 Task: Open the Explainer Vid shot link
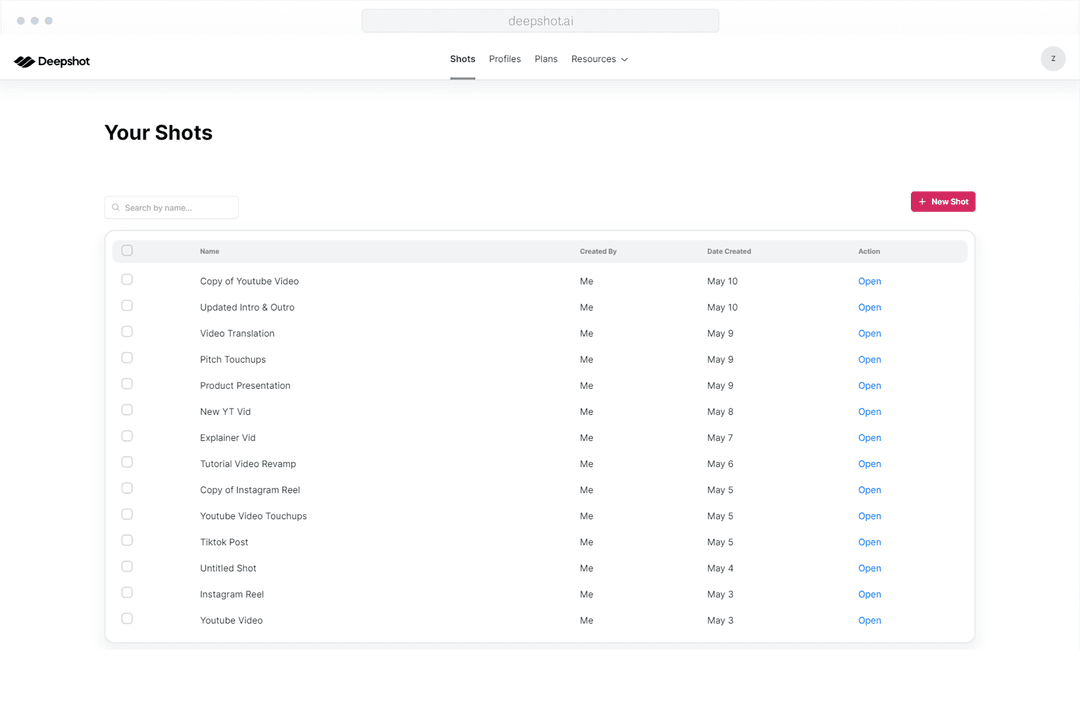869,438
